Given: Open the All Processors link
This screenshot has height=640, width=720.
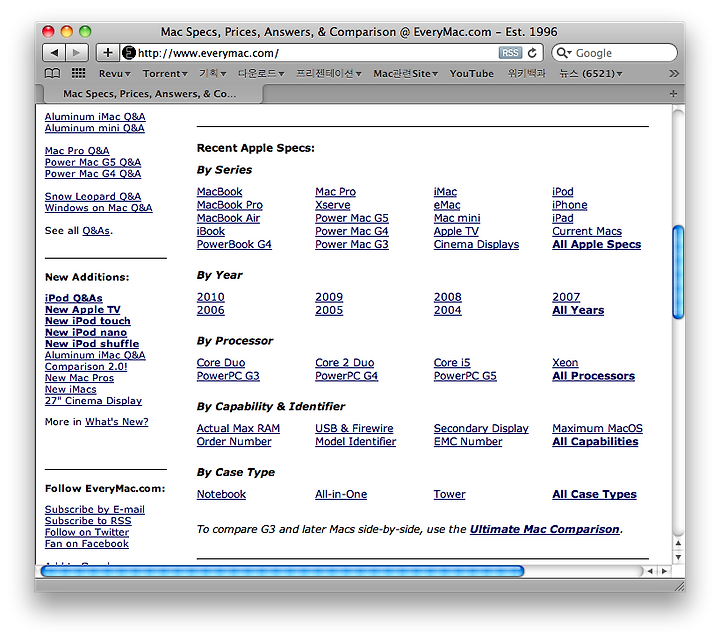Looking at the screenshot, I should pos(593,376).
